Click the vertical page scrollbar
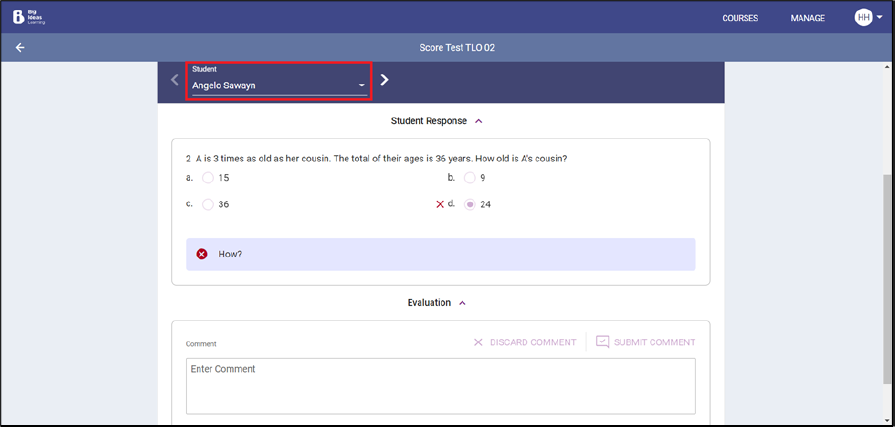895x427 pixels. coord(888,280)
